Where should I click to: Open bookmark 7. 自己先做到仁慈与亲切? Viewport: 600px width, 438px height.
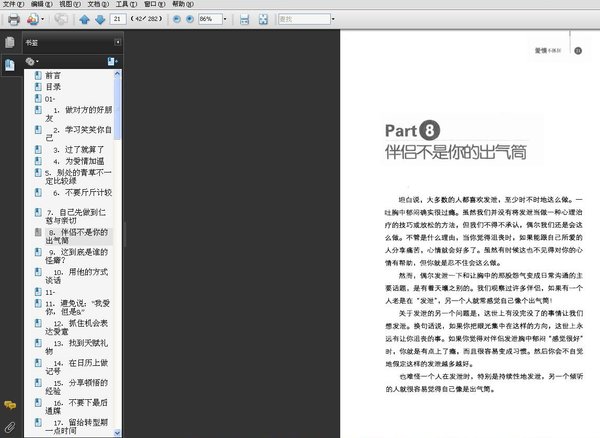point(76,217)
